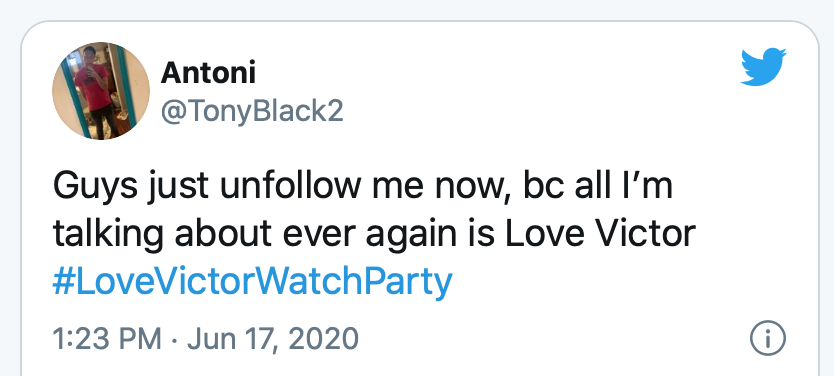
Task: Open the #LoveVictorWatchParty hashtag
Action: point(252,282)
